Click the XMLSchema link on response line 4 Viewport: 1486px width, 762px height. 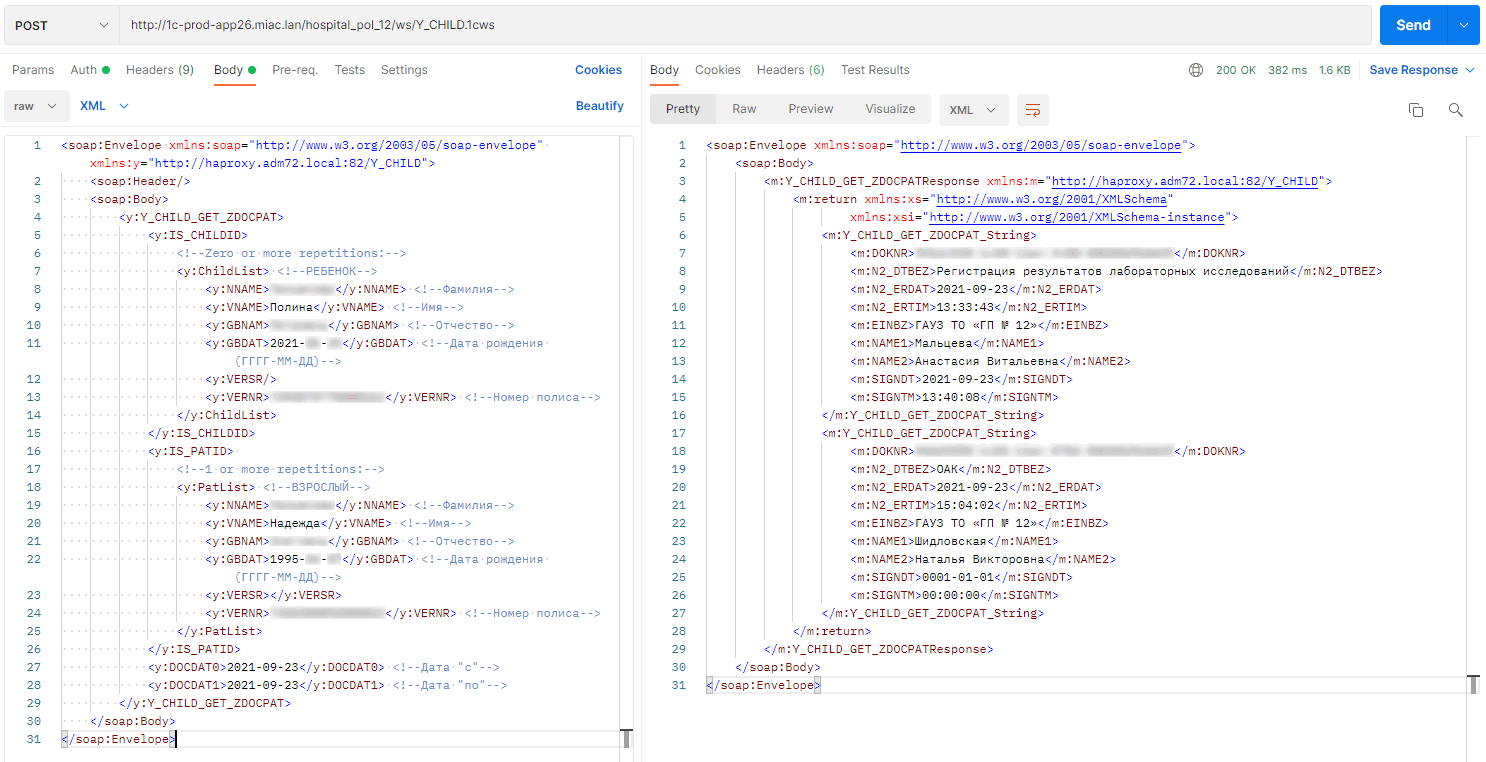click(1051, 199)
